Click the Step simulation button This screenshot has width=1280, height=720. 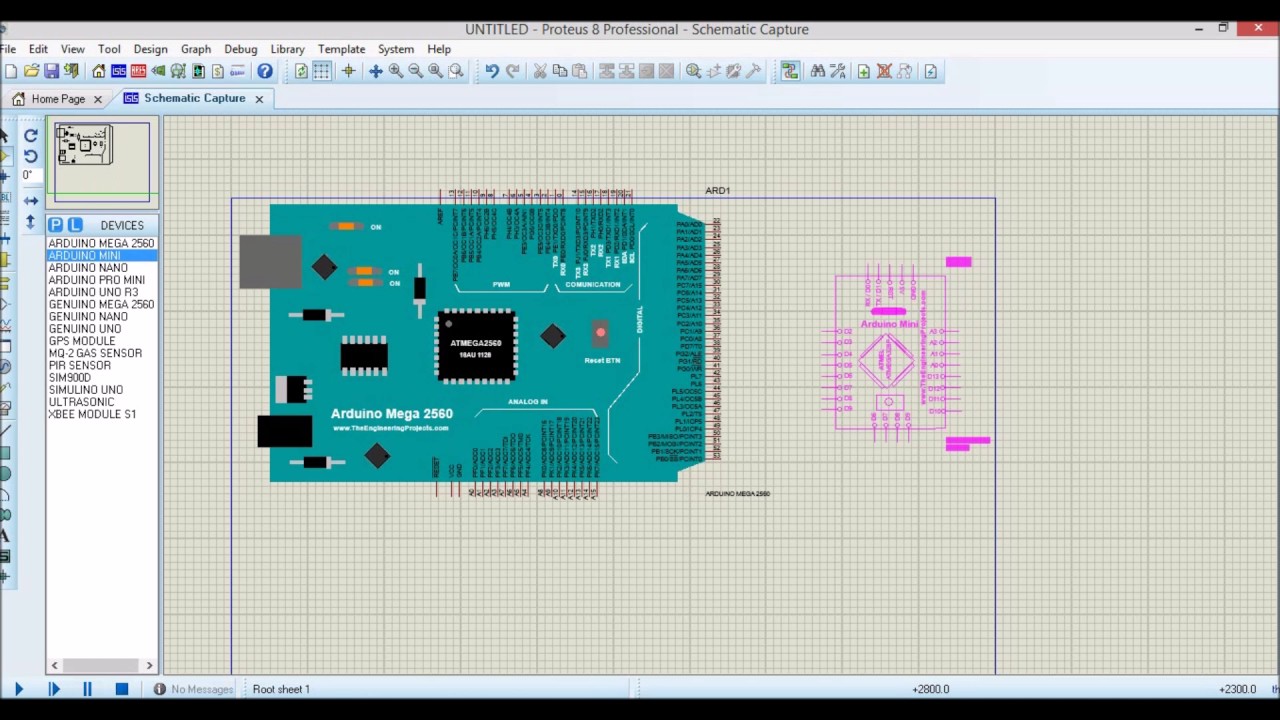point(54,689)
